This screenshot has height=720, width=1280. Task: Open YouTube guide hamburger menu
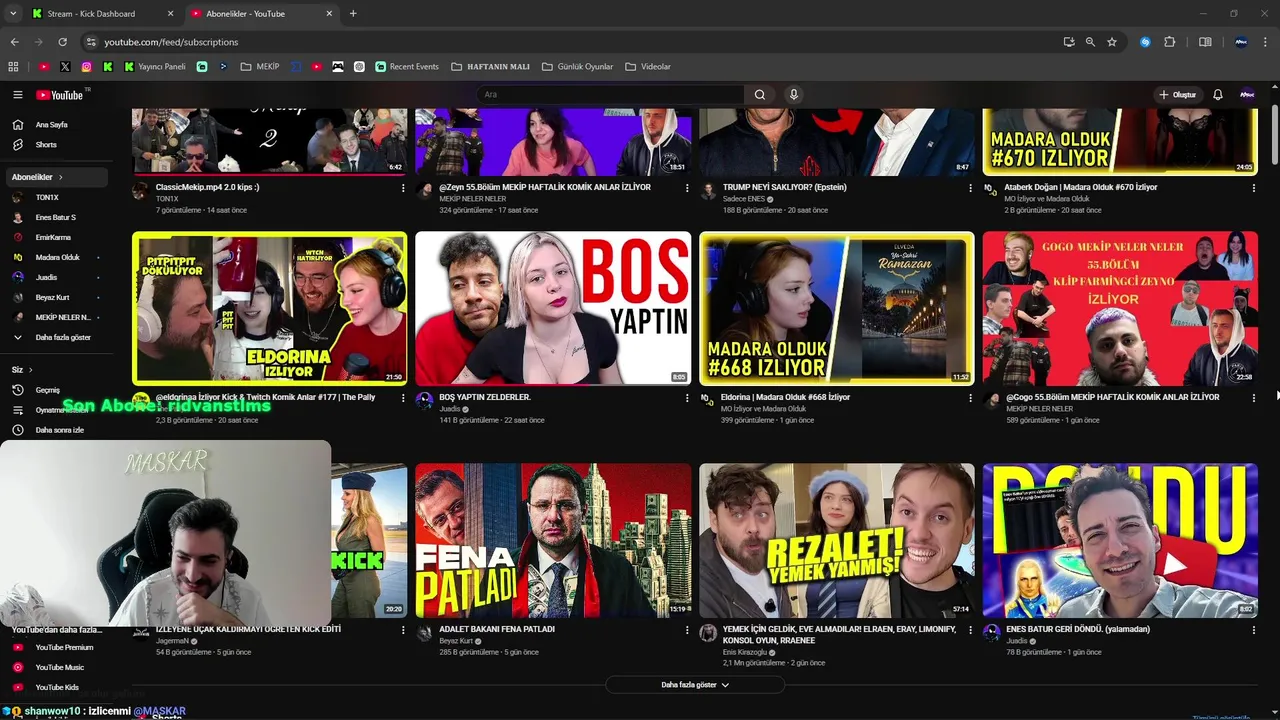click(17, 94)
